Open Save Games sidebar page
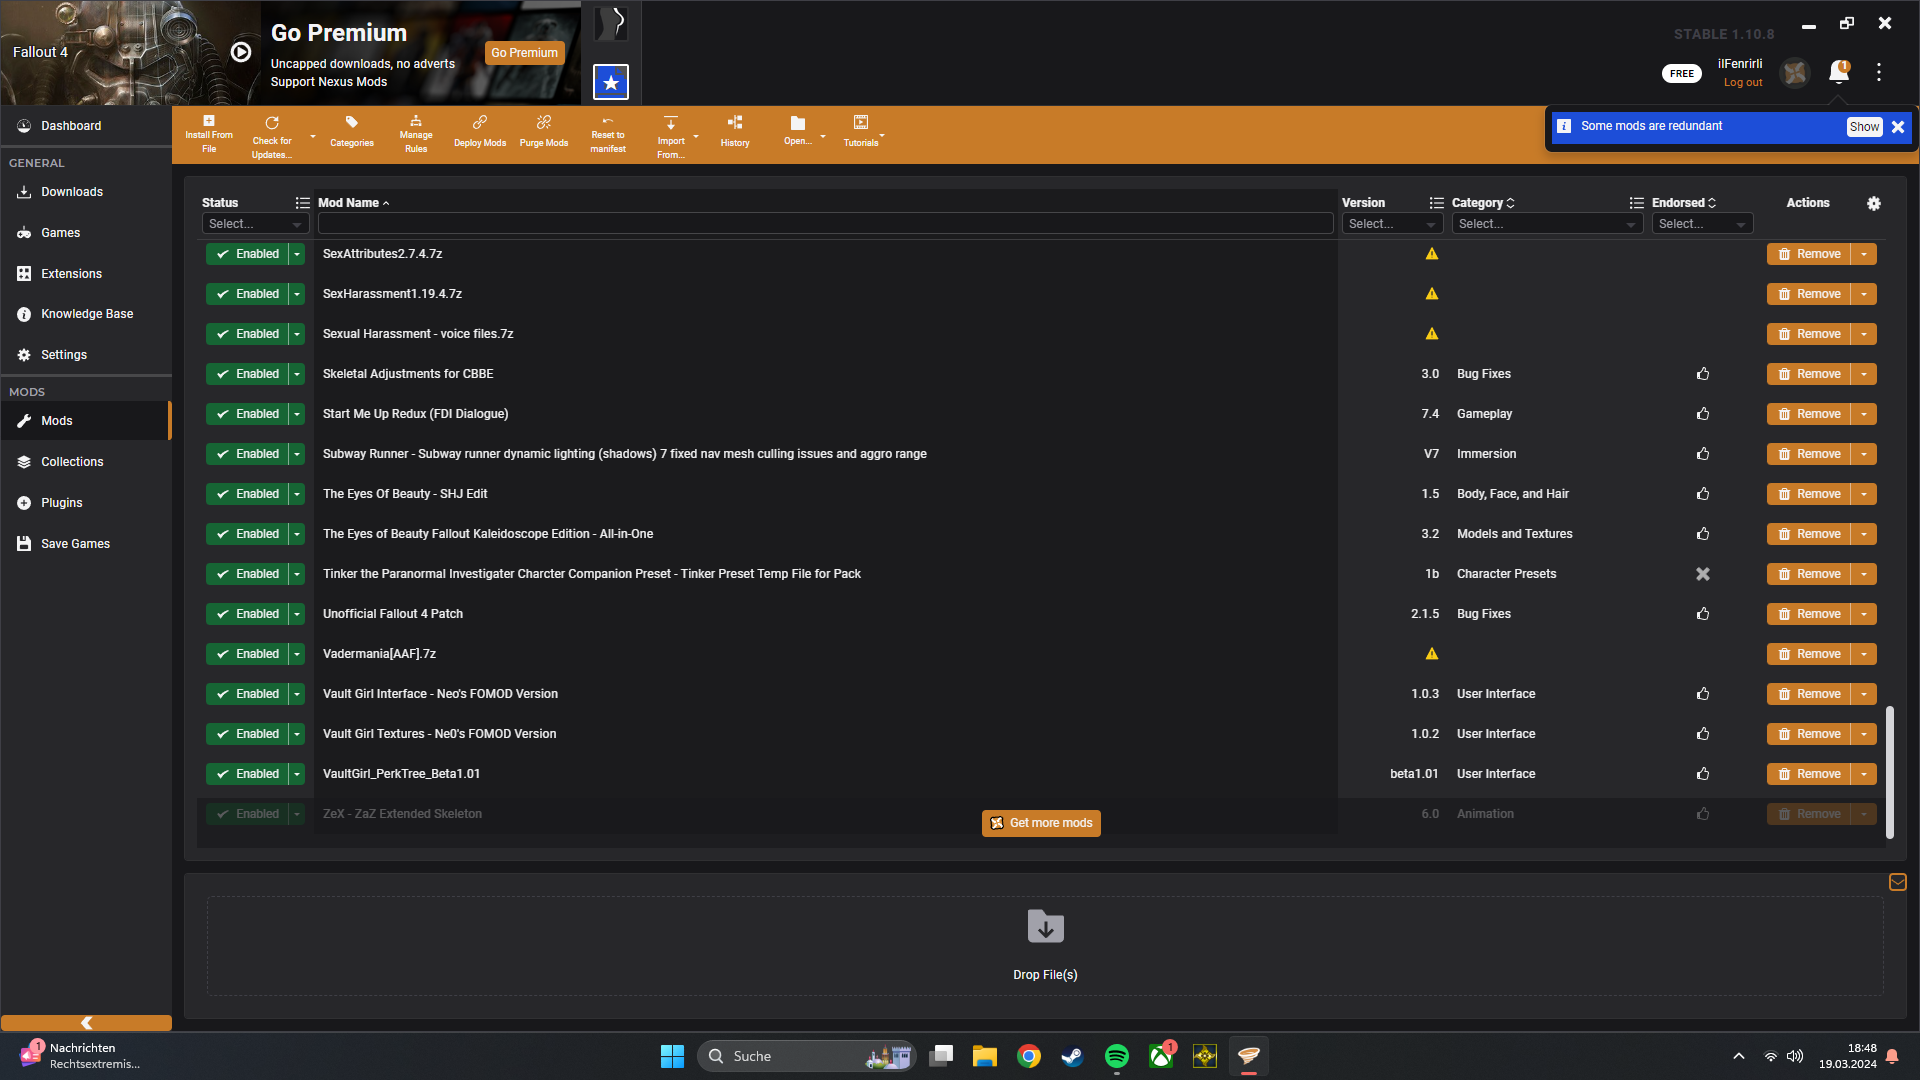This screenshot has width=1920, height=1080. [86, 544]
